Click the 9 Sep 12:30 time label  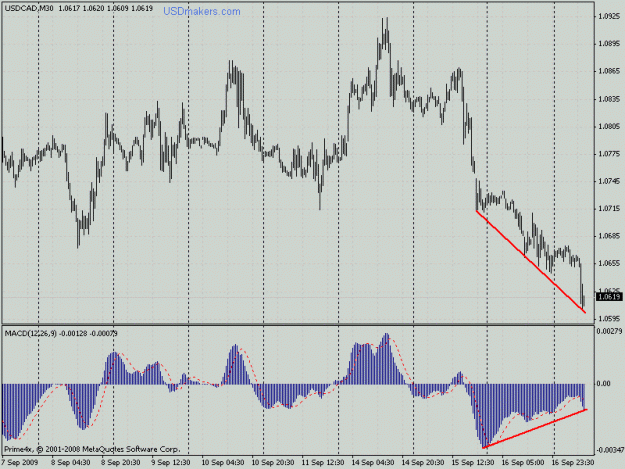[170, 462]
